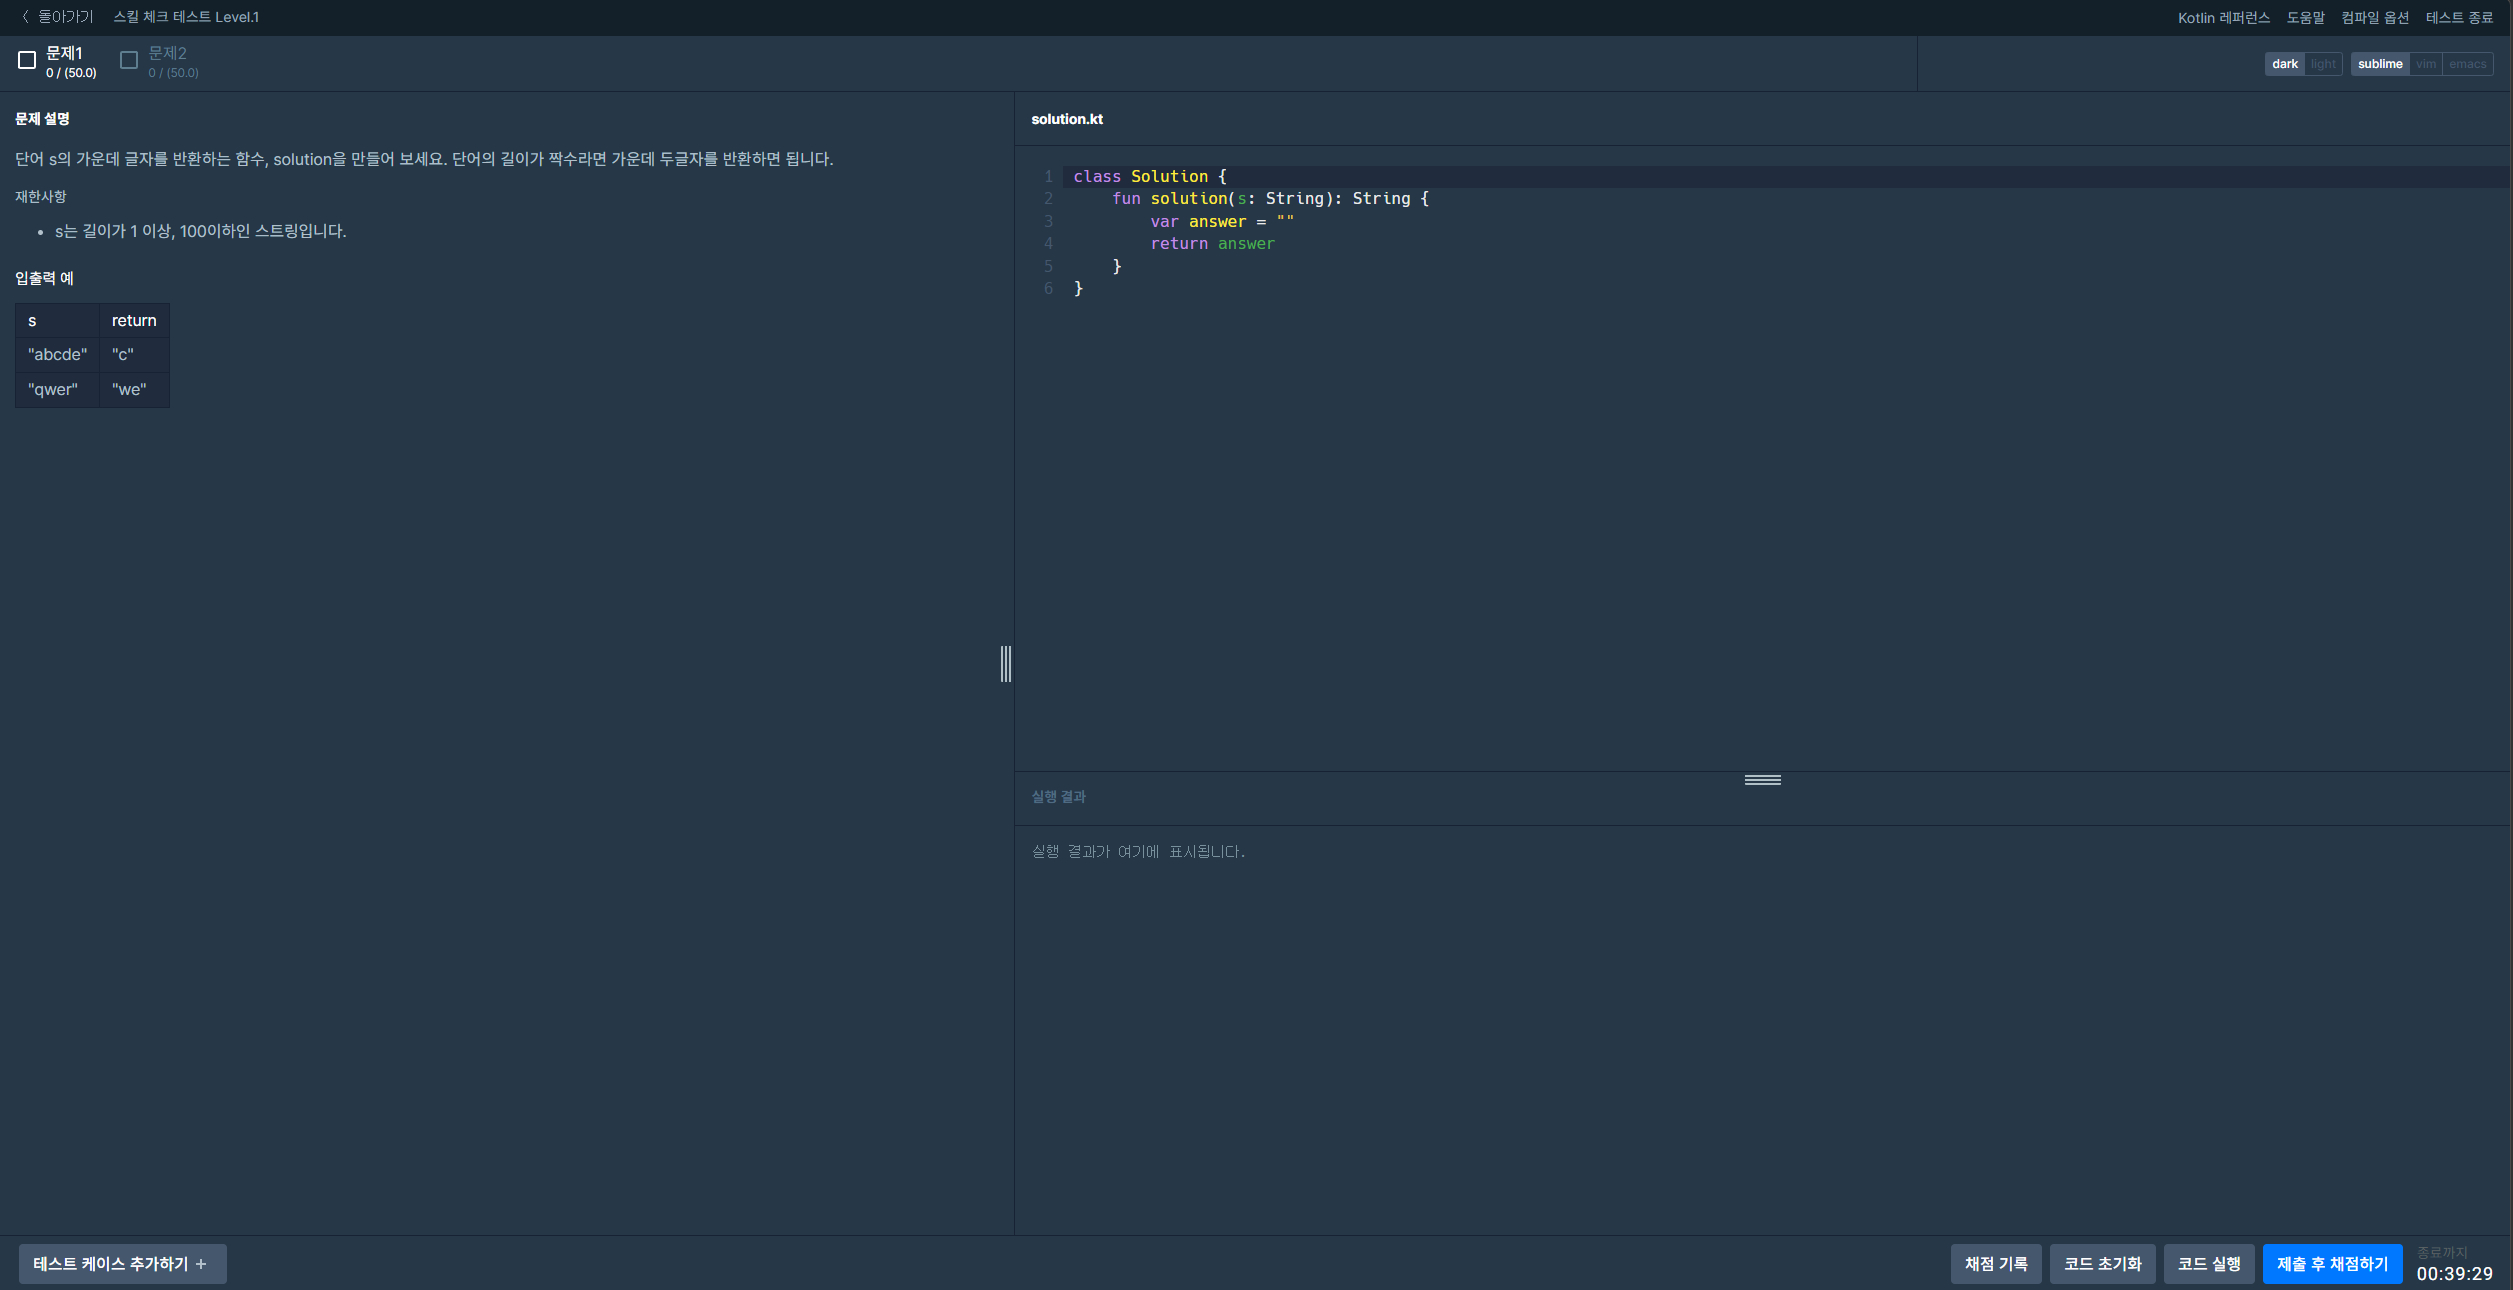
Task: Click the 문제2 checkbox icon
Action: (x=129, y=61)
